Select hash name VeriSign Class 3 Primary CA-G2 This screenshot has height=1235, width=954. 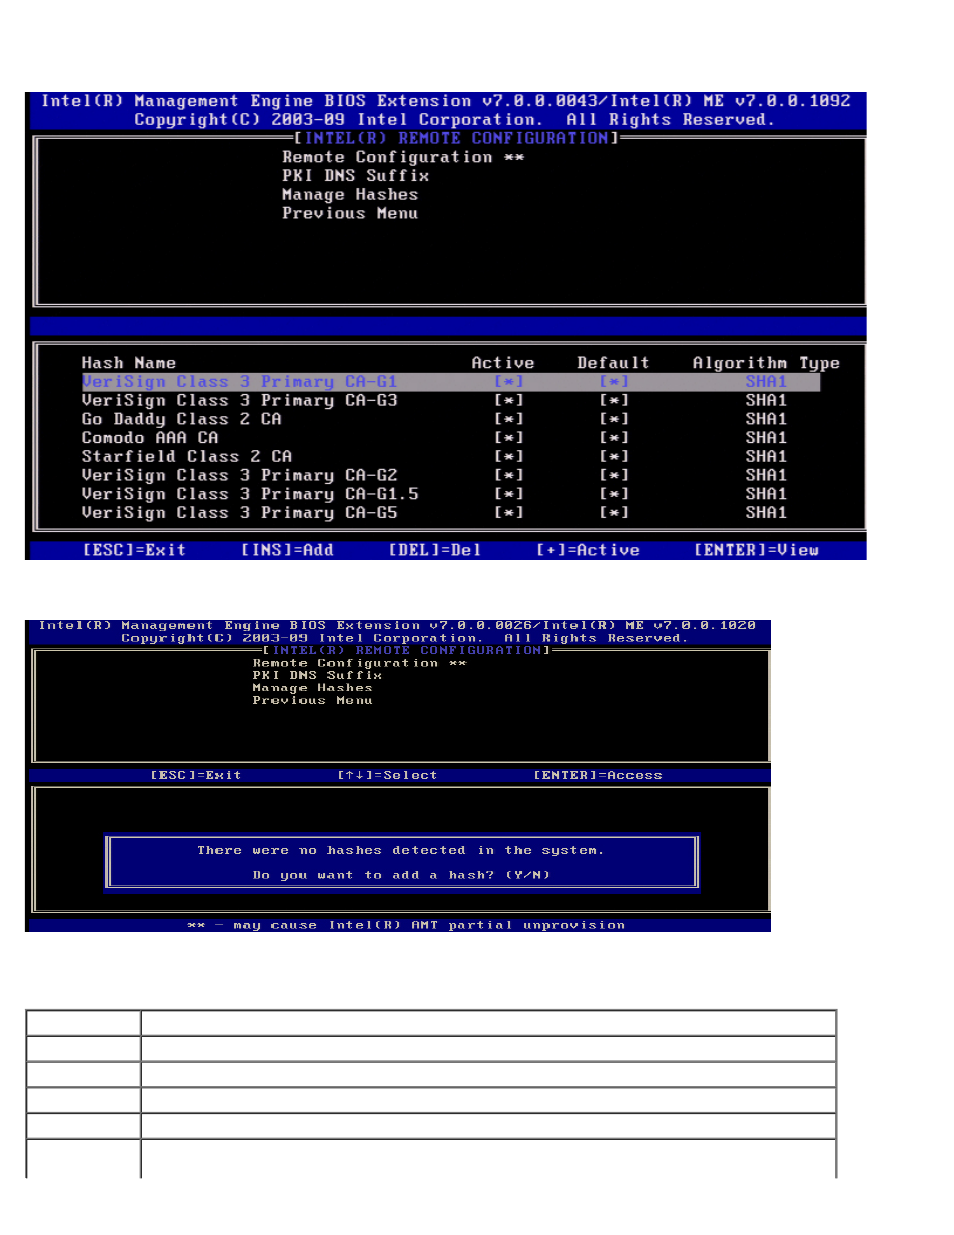click(x=239, y=475)
